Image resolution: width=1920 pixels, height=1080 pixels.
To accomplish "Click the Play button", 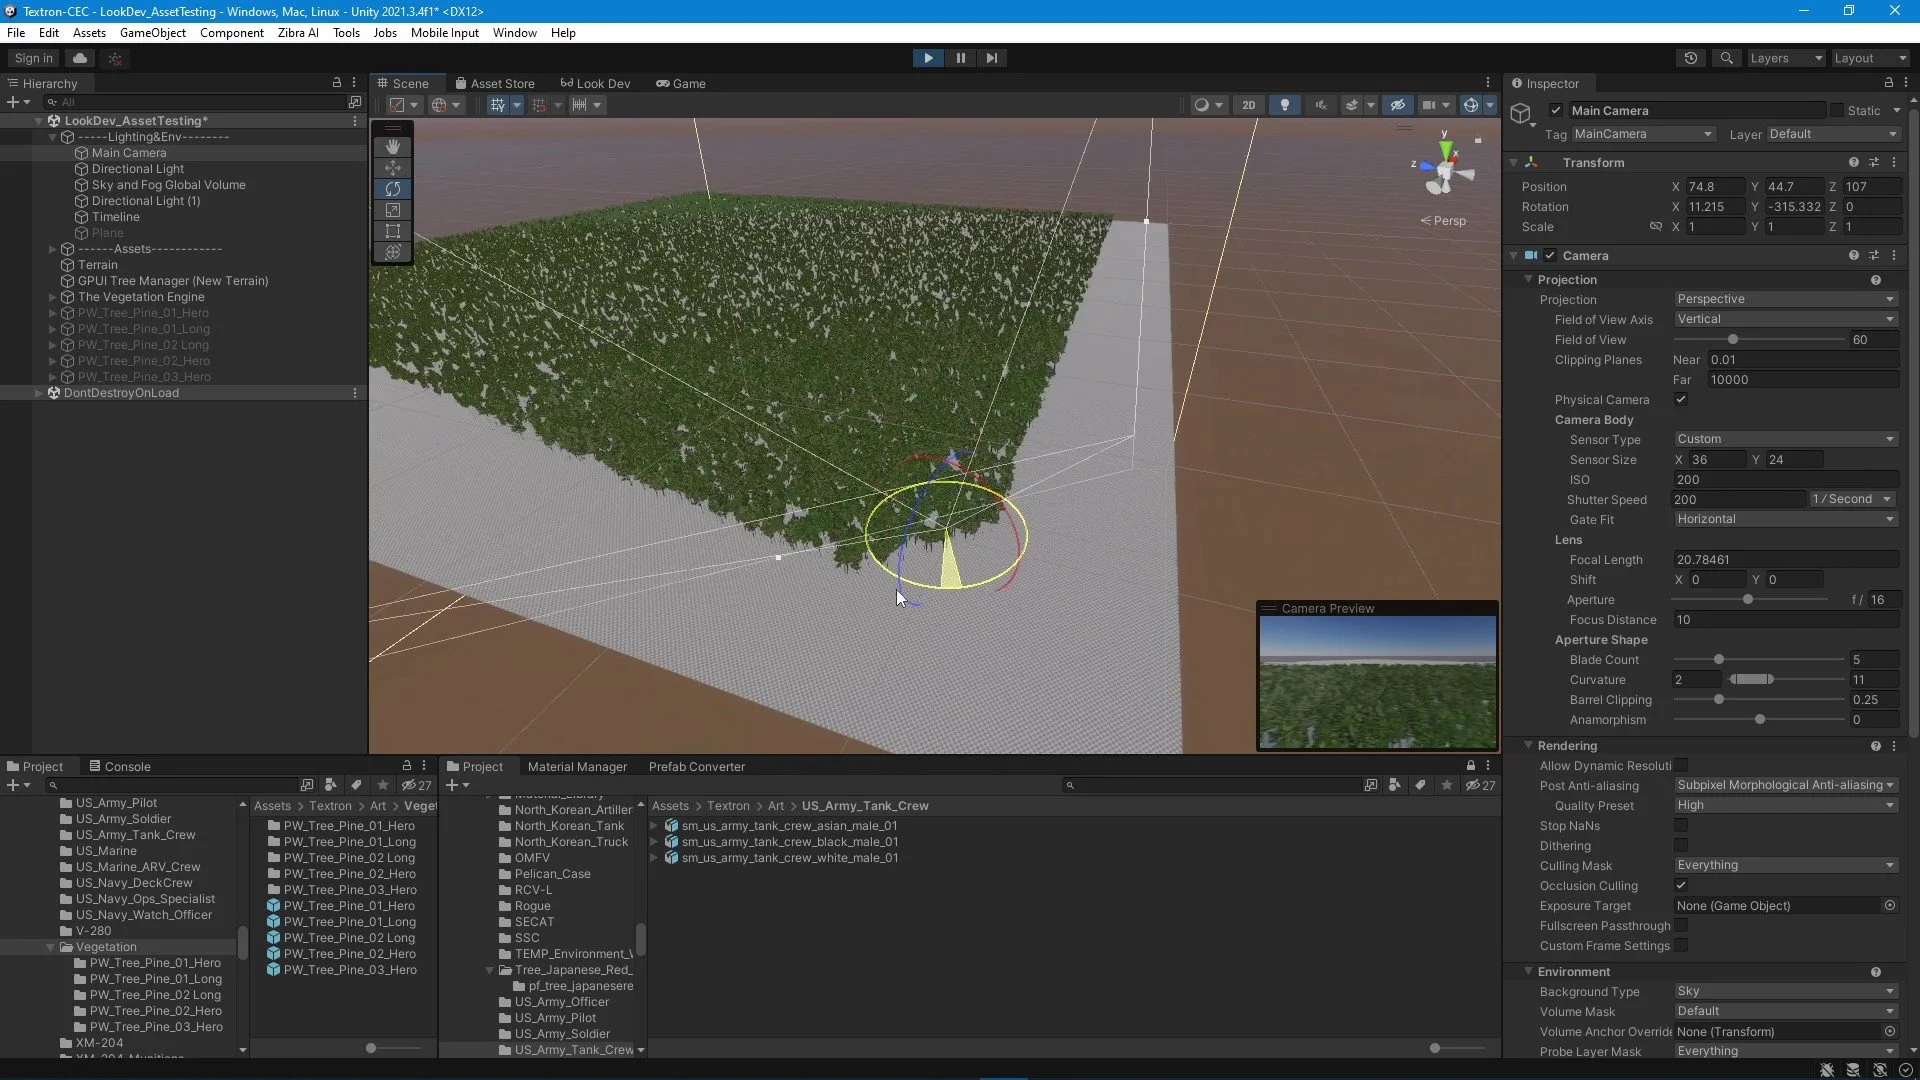I will (x=928, y=58).
